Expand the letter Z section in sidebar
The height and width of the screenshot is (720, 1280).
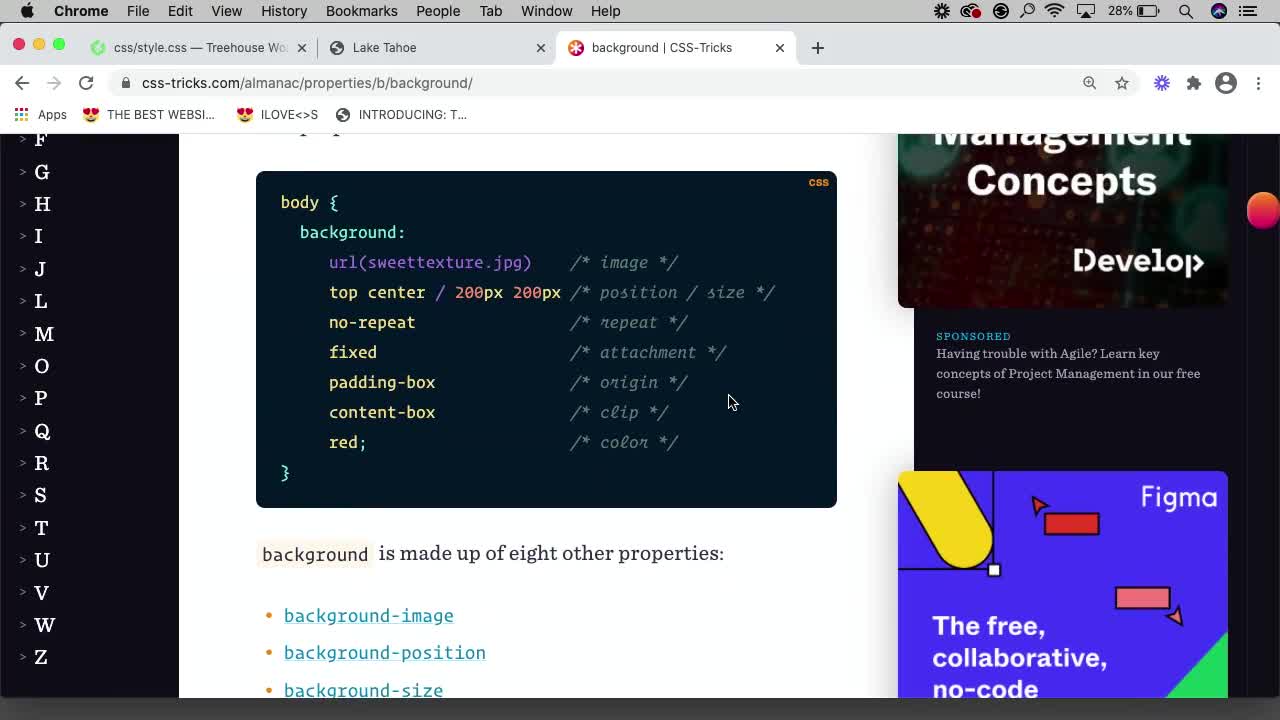pos(42,657)
